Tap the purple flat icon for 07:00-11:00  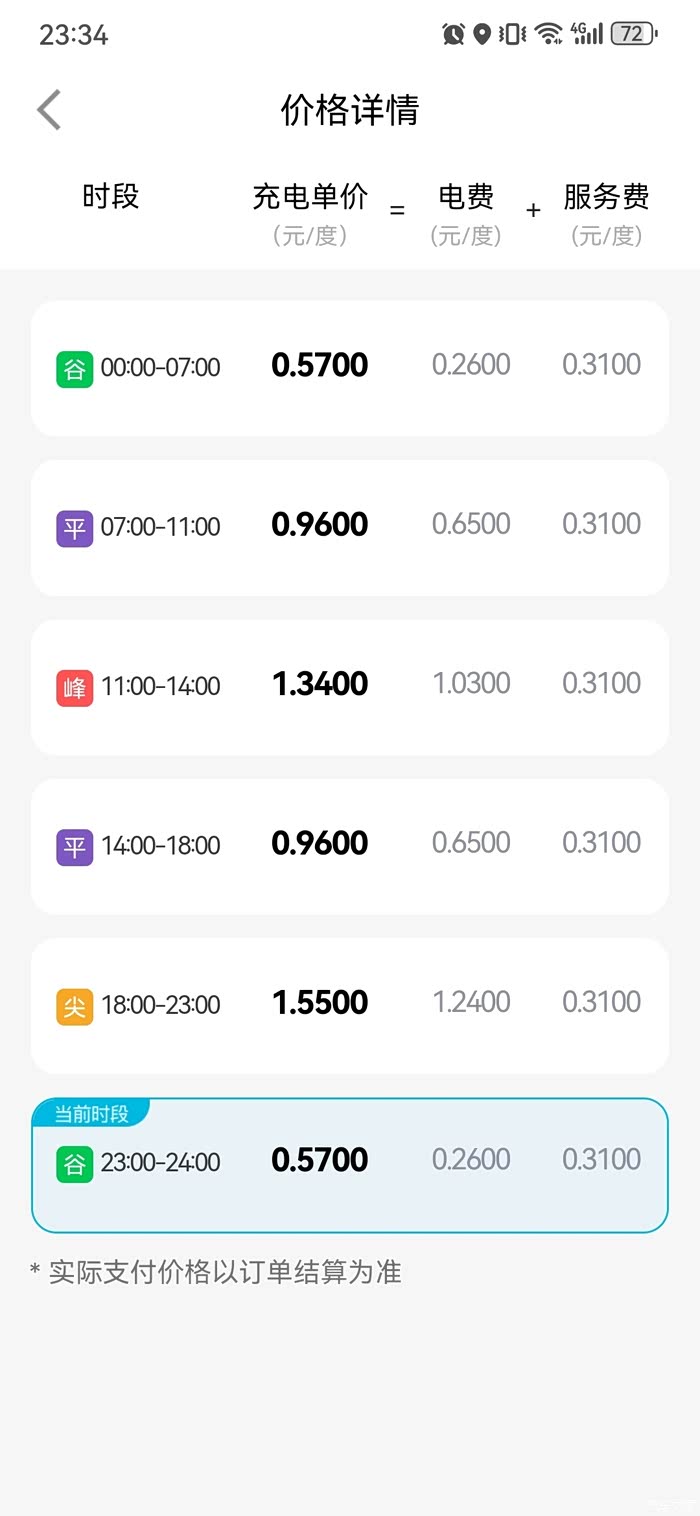point(74,528)
